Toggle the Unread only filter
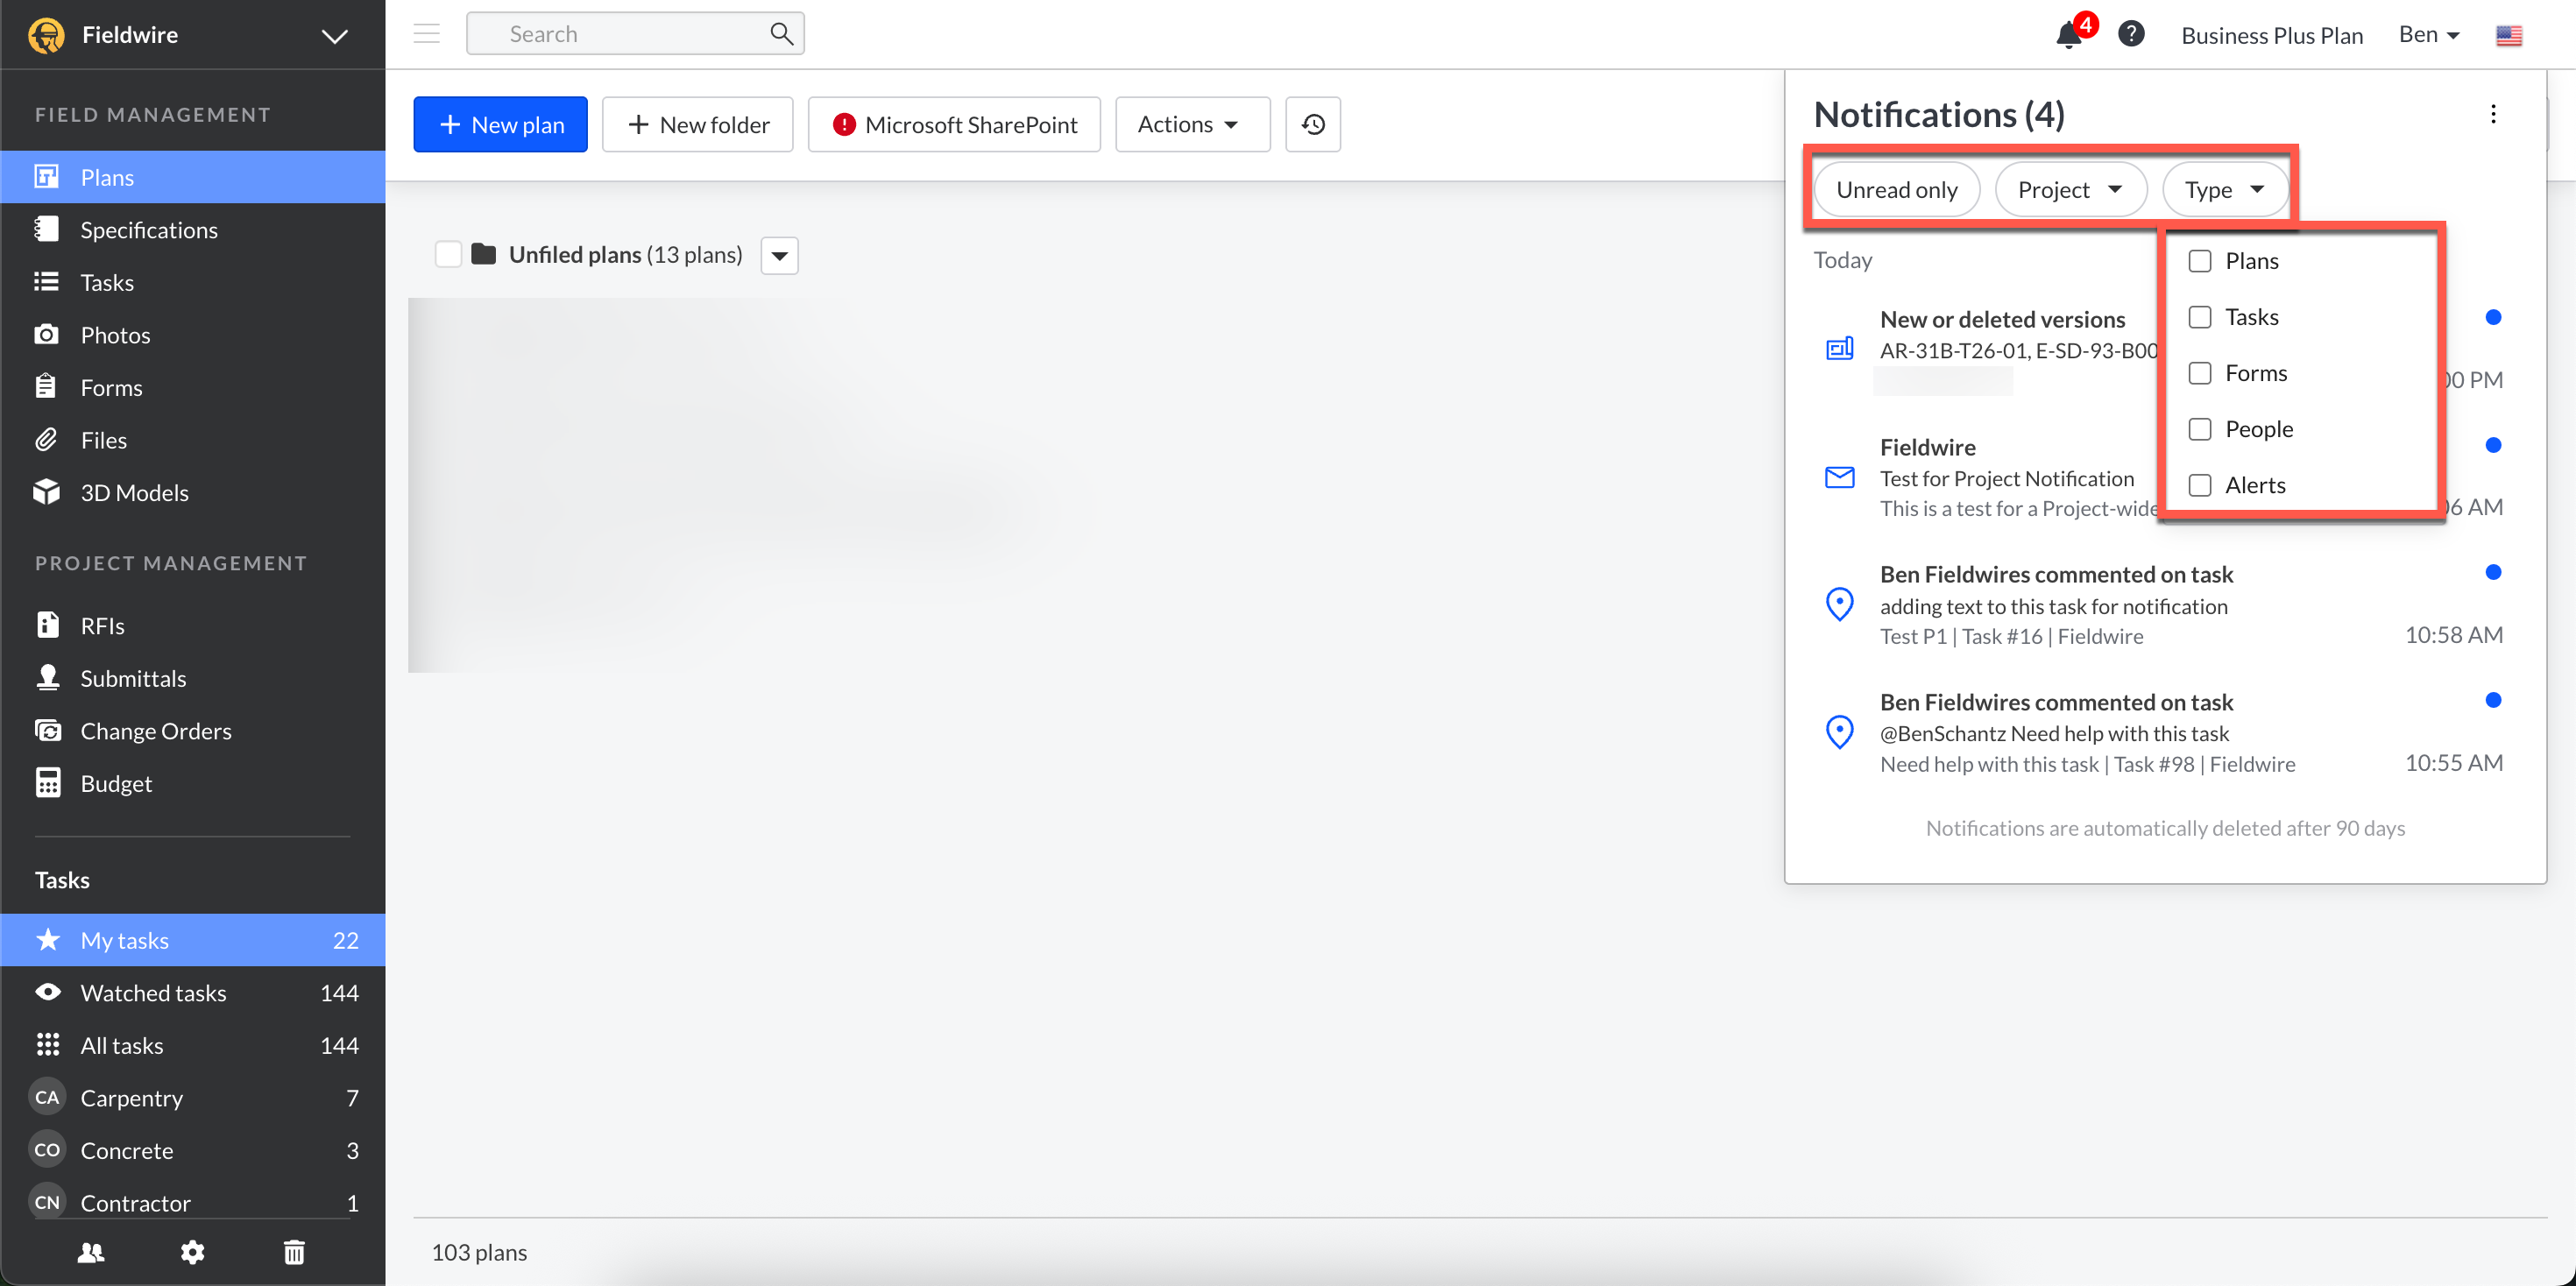Screen dimensions: 2576x1286 coord(1896,189)
